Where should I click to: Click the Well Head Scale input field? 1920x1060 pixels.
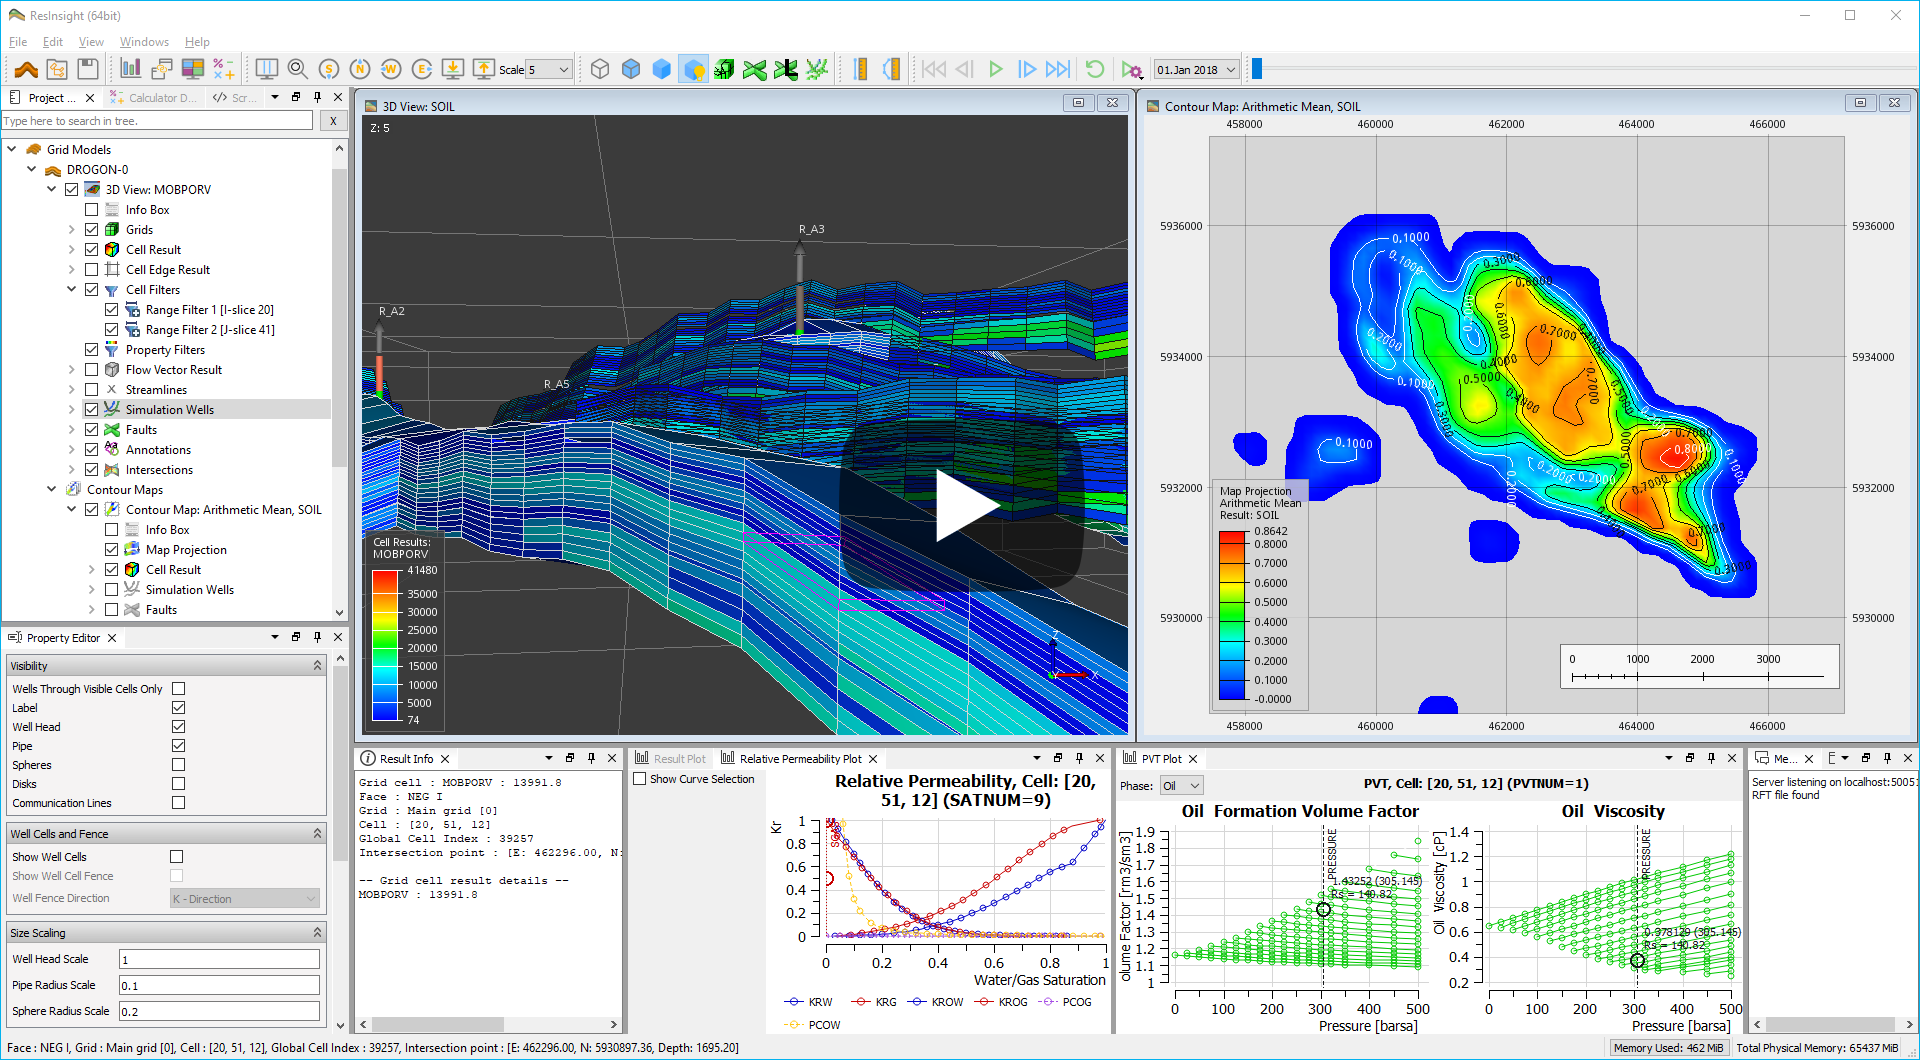219,960
